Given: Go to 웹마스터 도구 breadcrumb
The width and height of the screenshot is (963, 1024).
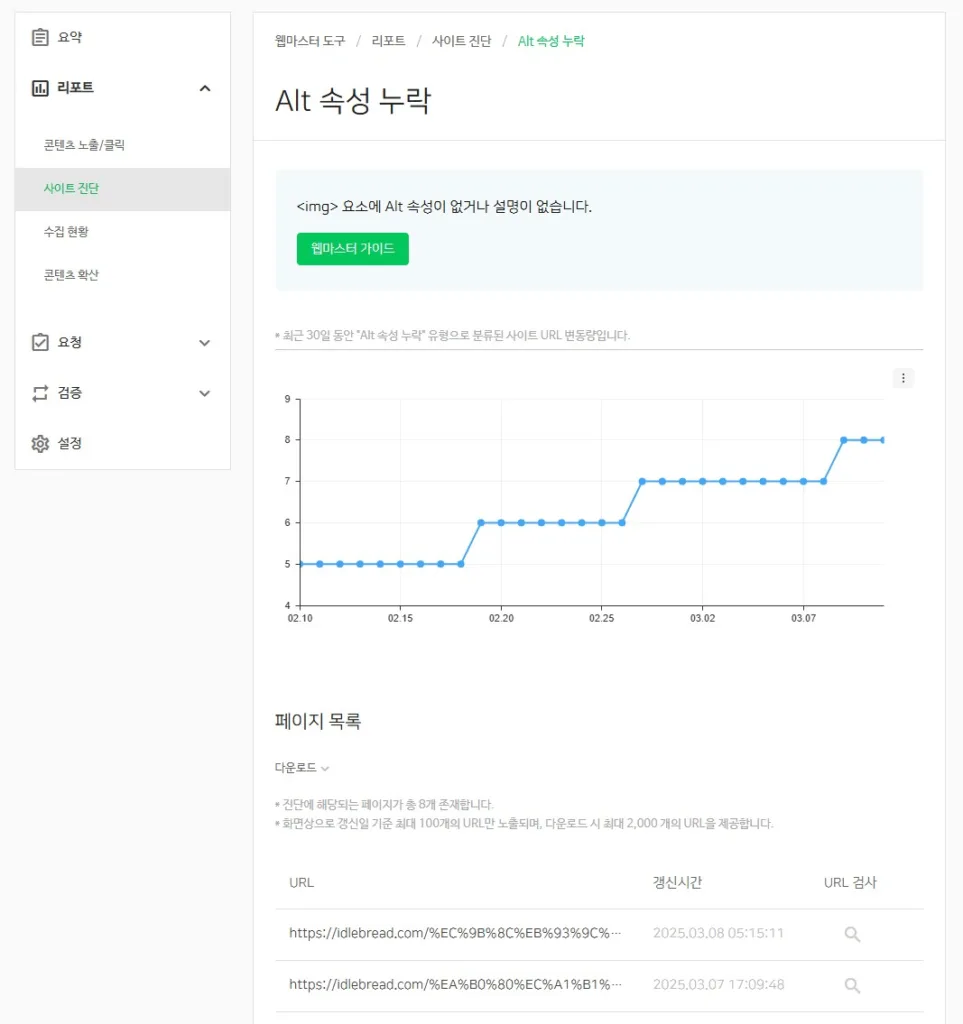Looking at the screenshot, I should (309, 40).
